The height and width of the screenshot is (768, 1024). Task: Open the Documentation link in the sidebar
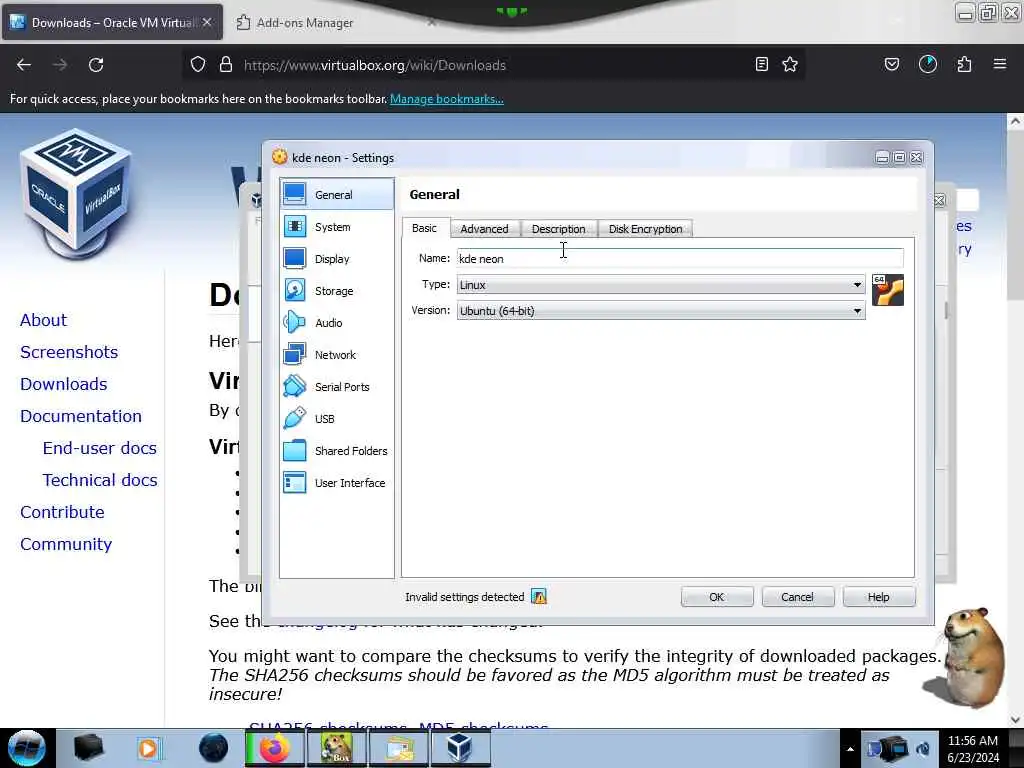tap(80, 416)
